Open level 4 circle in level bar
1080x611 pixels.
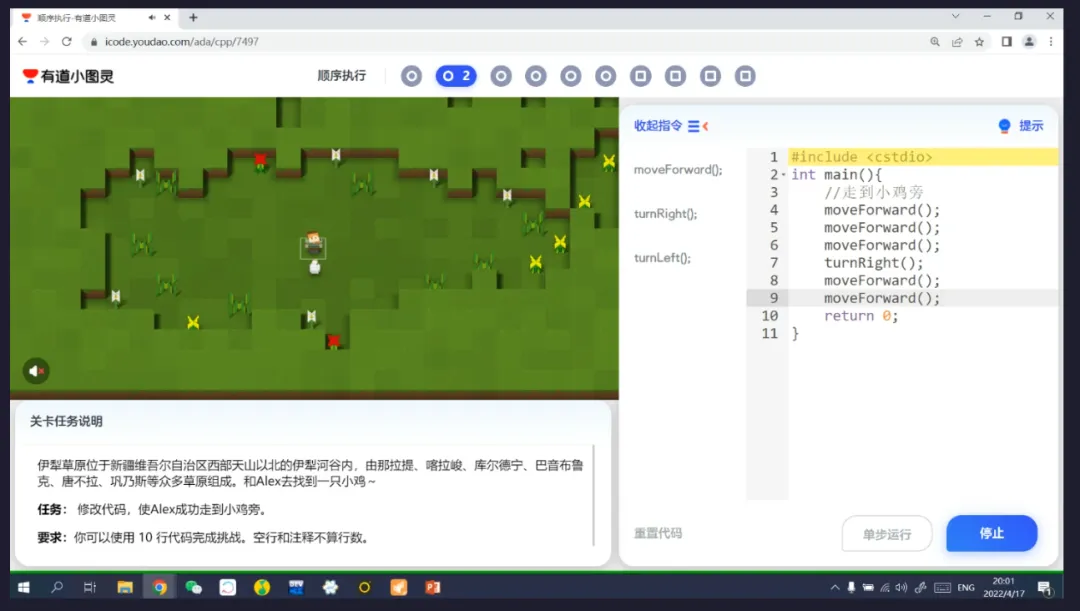click(x=536, y=76)
